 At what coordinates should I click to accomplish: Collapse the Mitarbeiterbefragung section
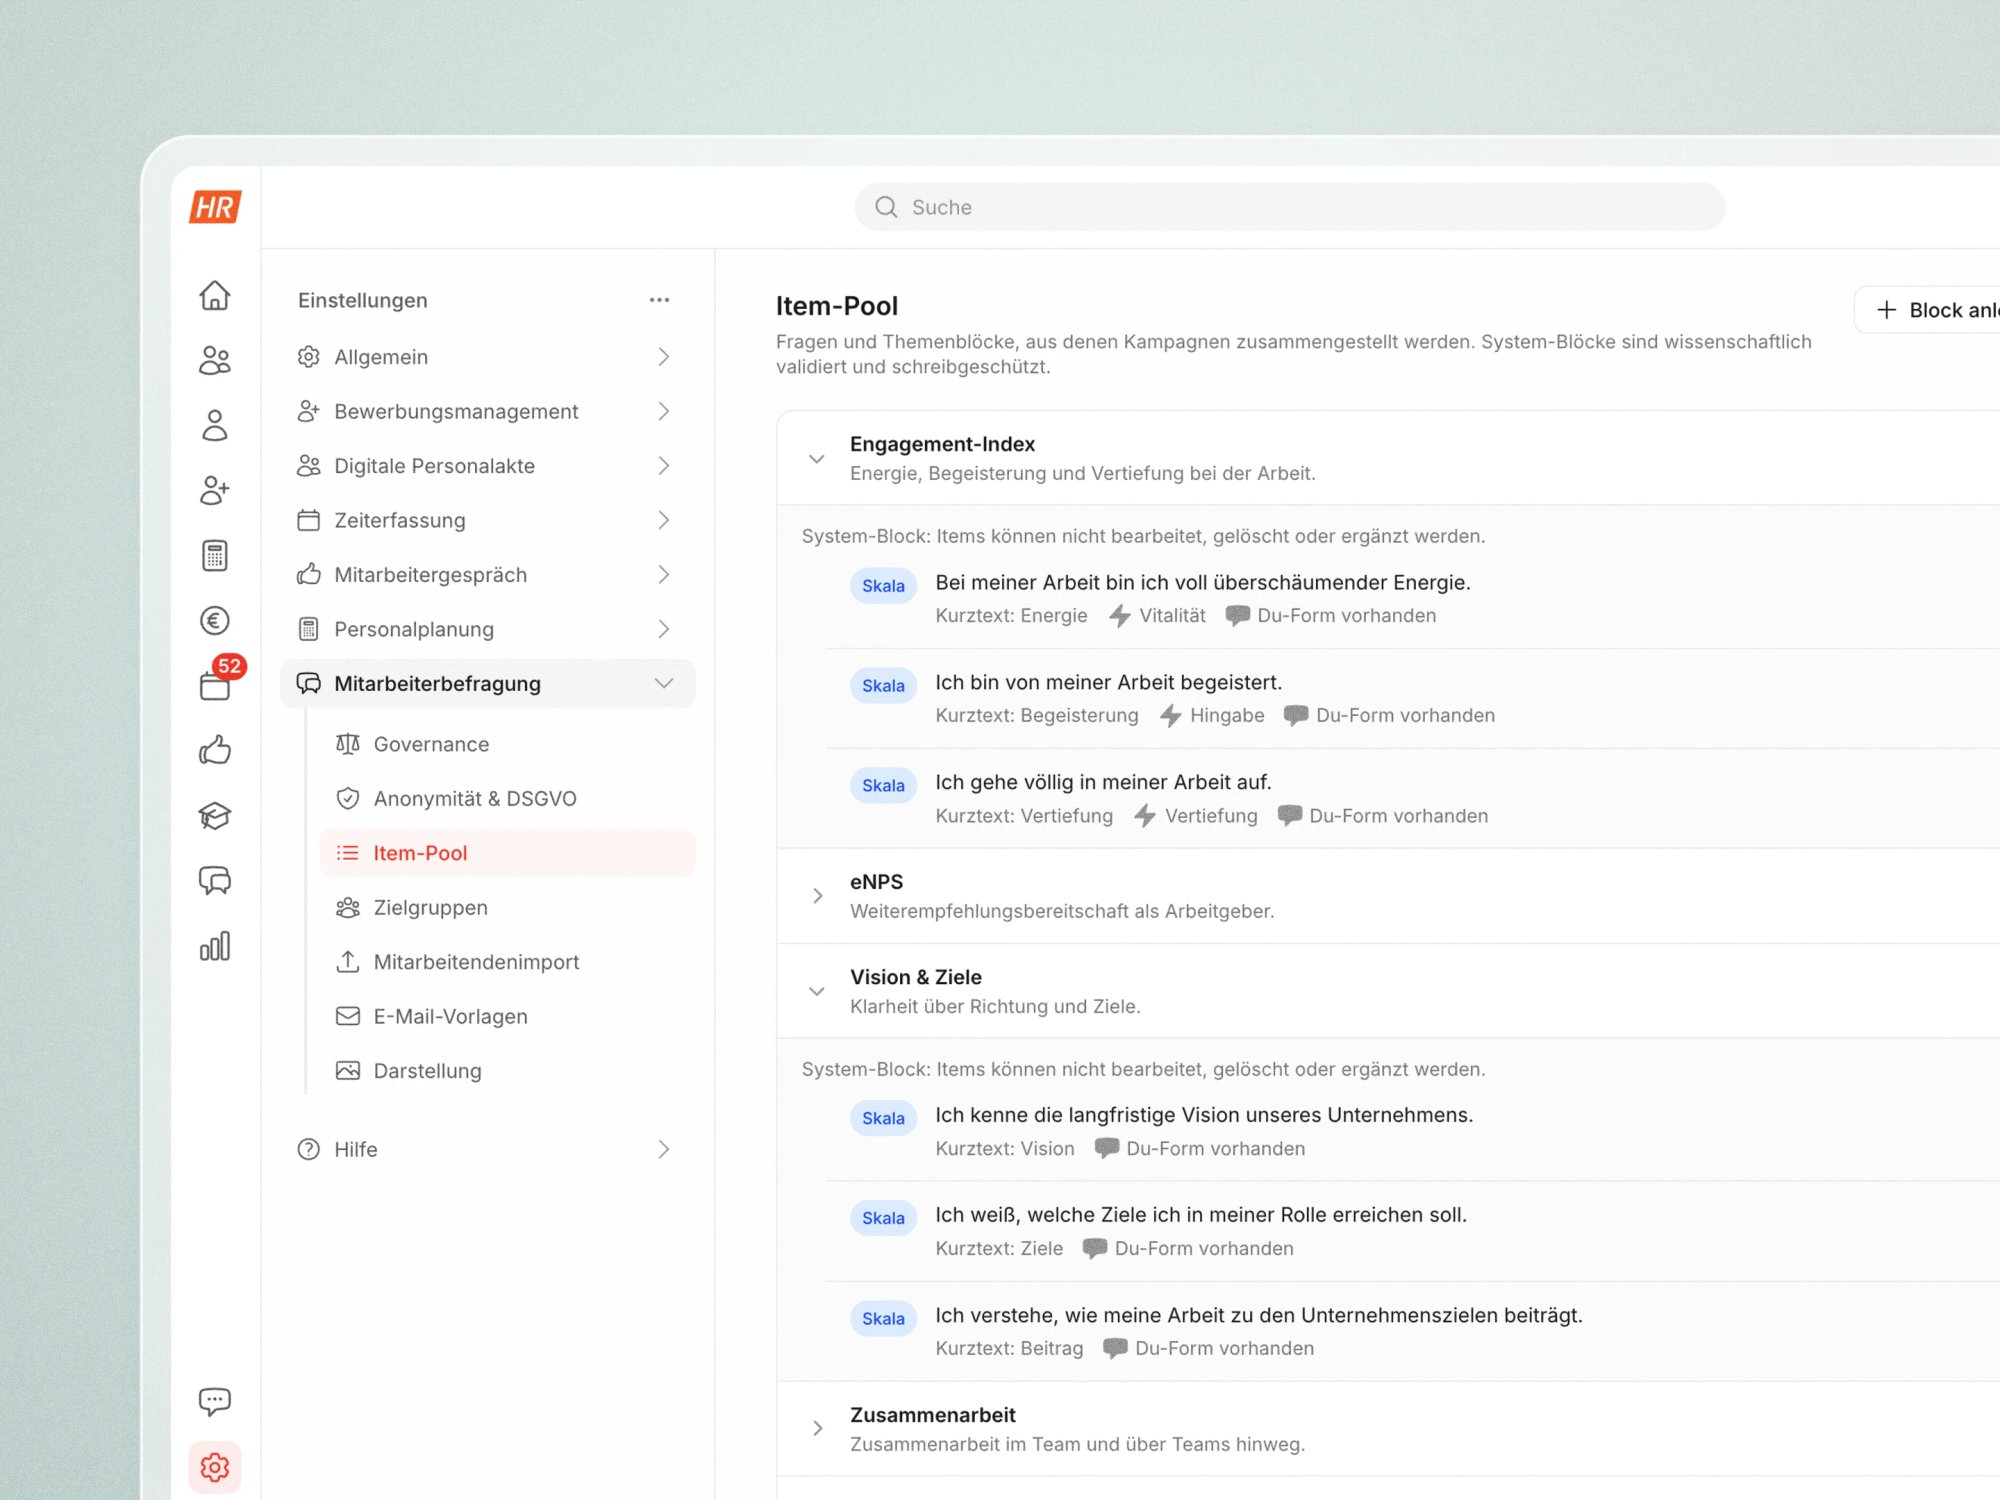(x=487, y=683)
